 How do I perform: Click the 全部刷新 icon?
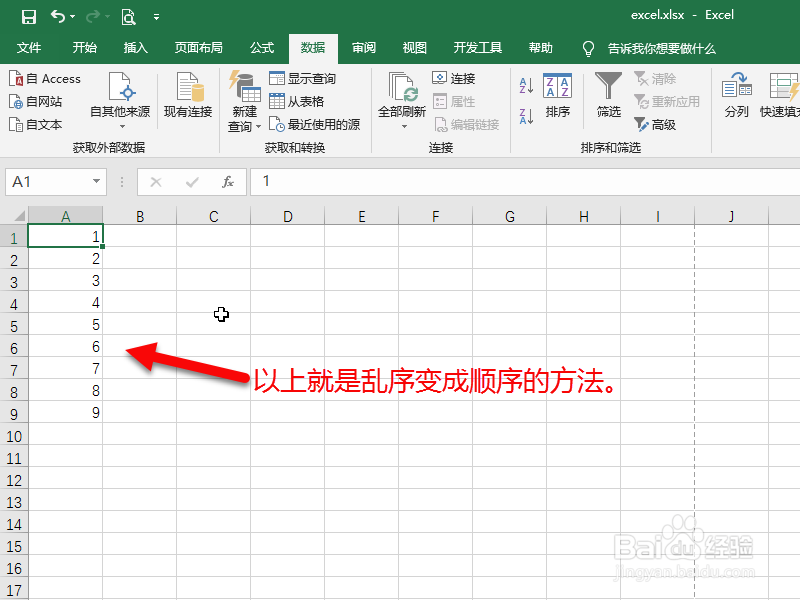click(x=403, y=87)
